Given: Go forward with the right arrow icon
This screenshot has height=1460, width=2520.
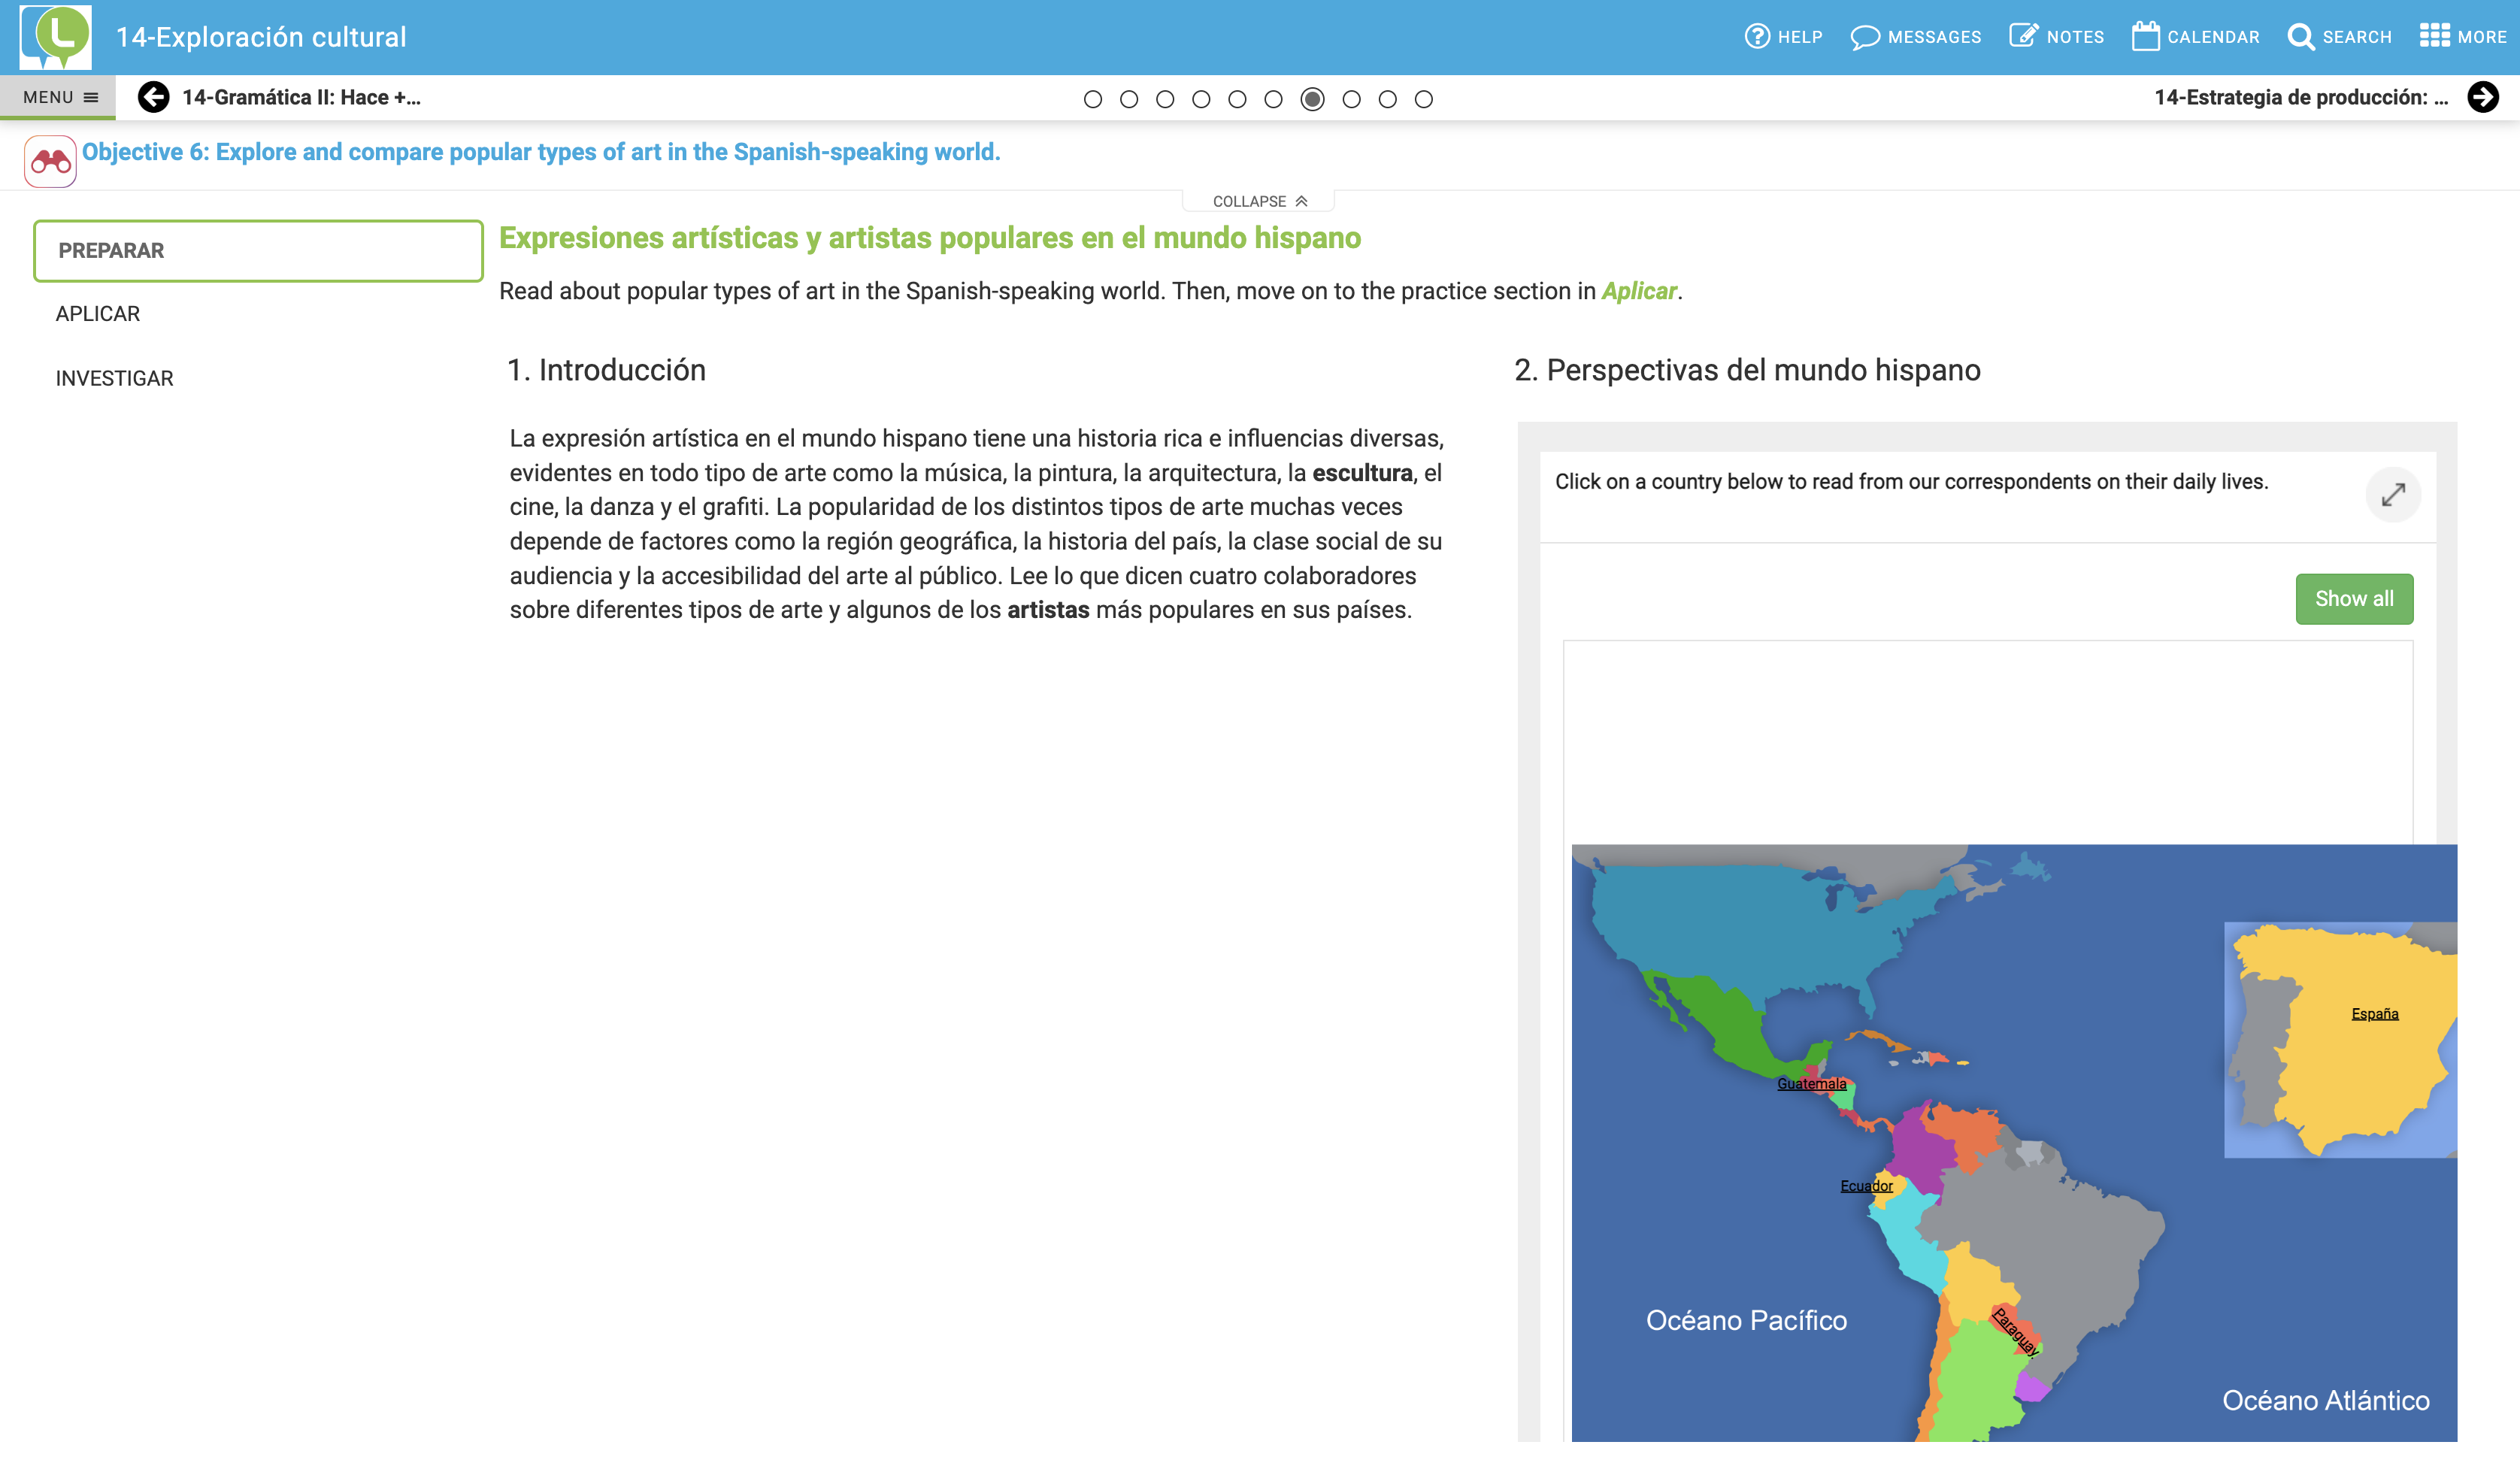Looking at the screenshot, I should coord(2483,97).
